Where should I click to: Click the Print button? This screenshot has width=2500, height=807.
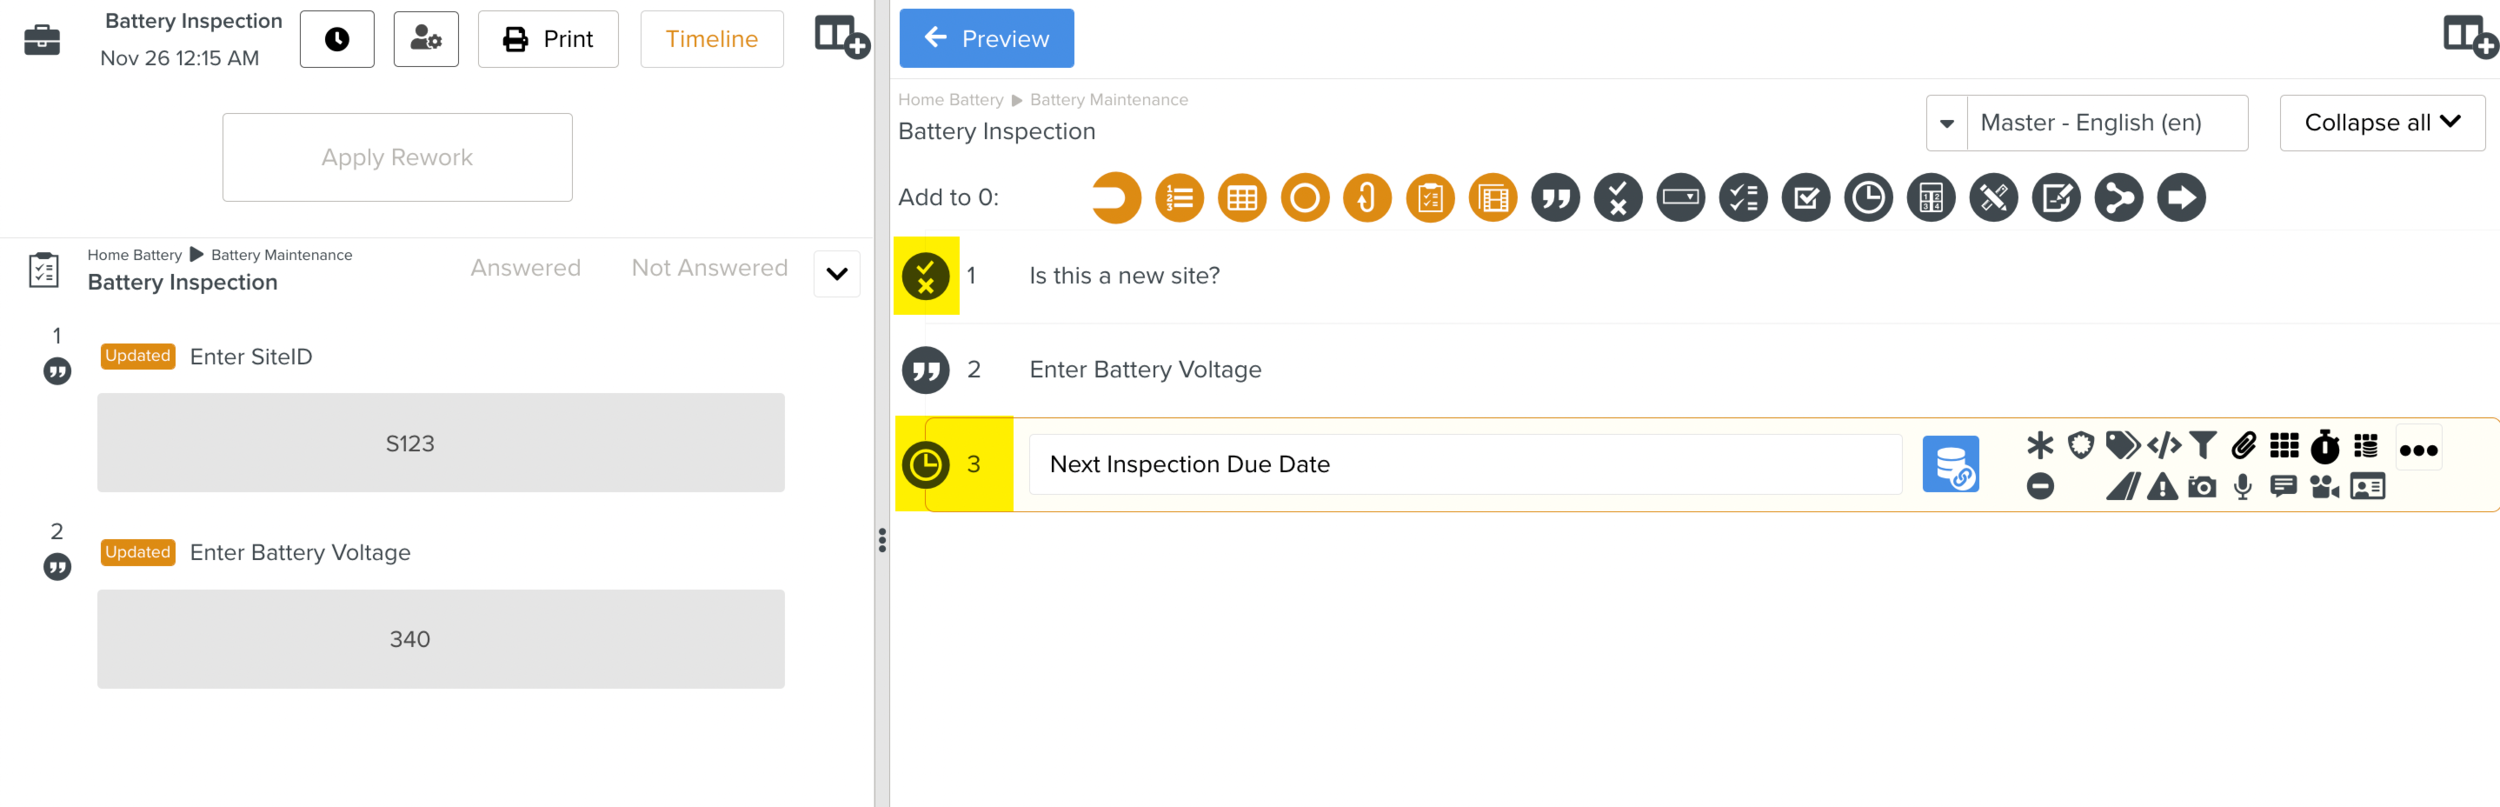point(548,39)
